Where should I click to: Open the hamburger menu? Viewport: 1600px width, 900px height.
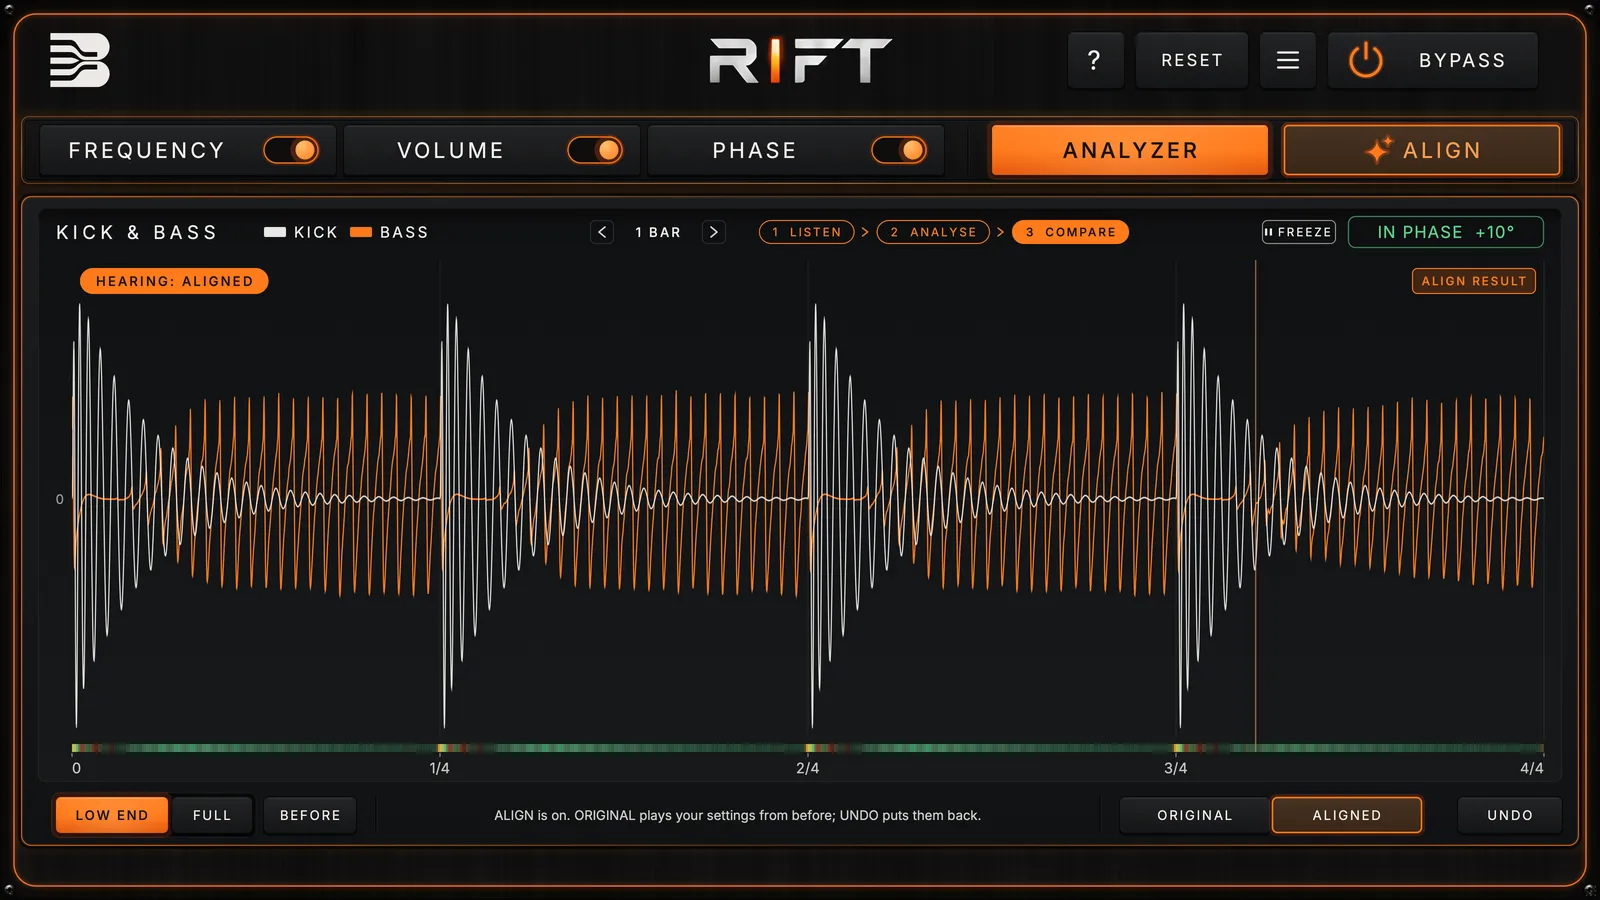pos(1288,60)
